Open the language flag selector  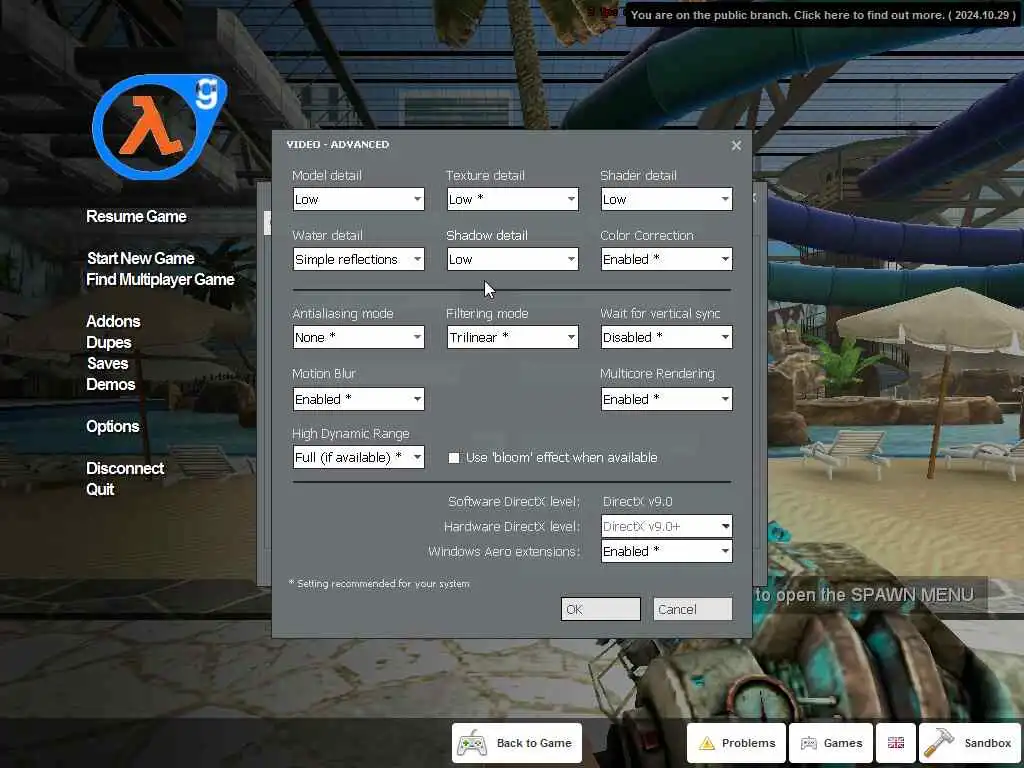895,743
